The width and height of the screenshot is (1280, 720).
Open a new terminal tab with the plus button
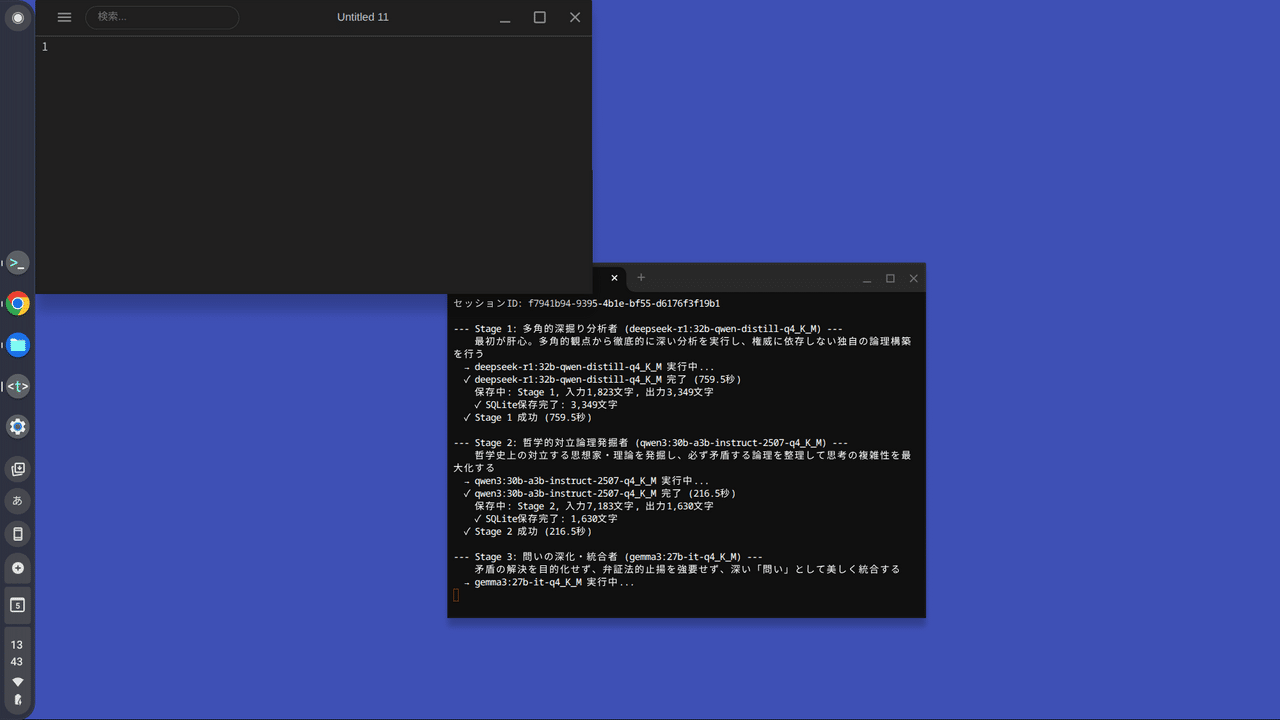click(640, 278)
